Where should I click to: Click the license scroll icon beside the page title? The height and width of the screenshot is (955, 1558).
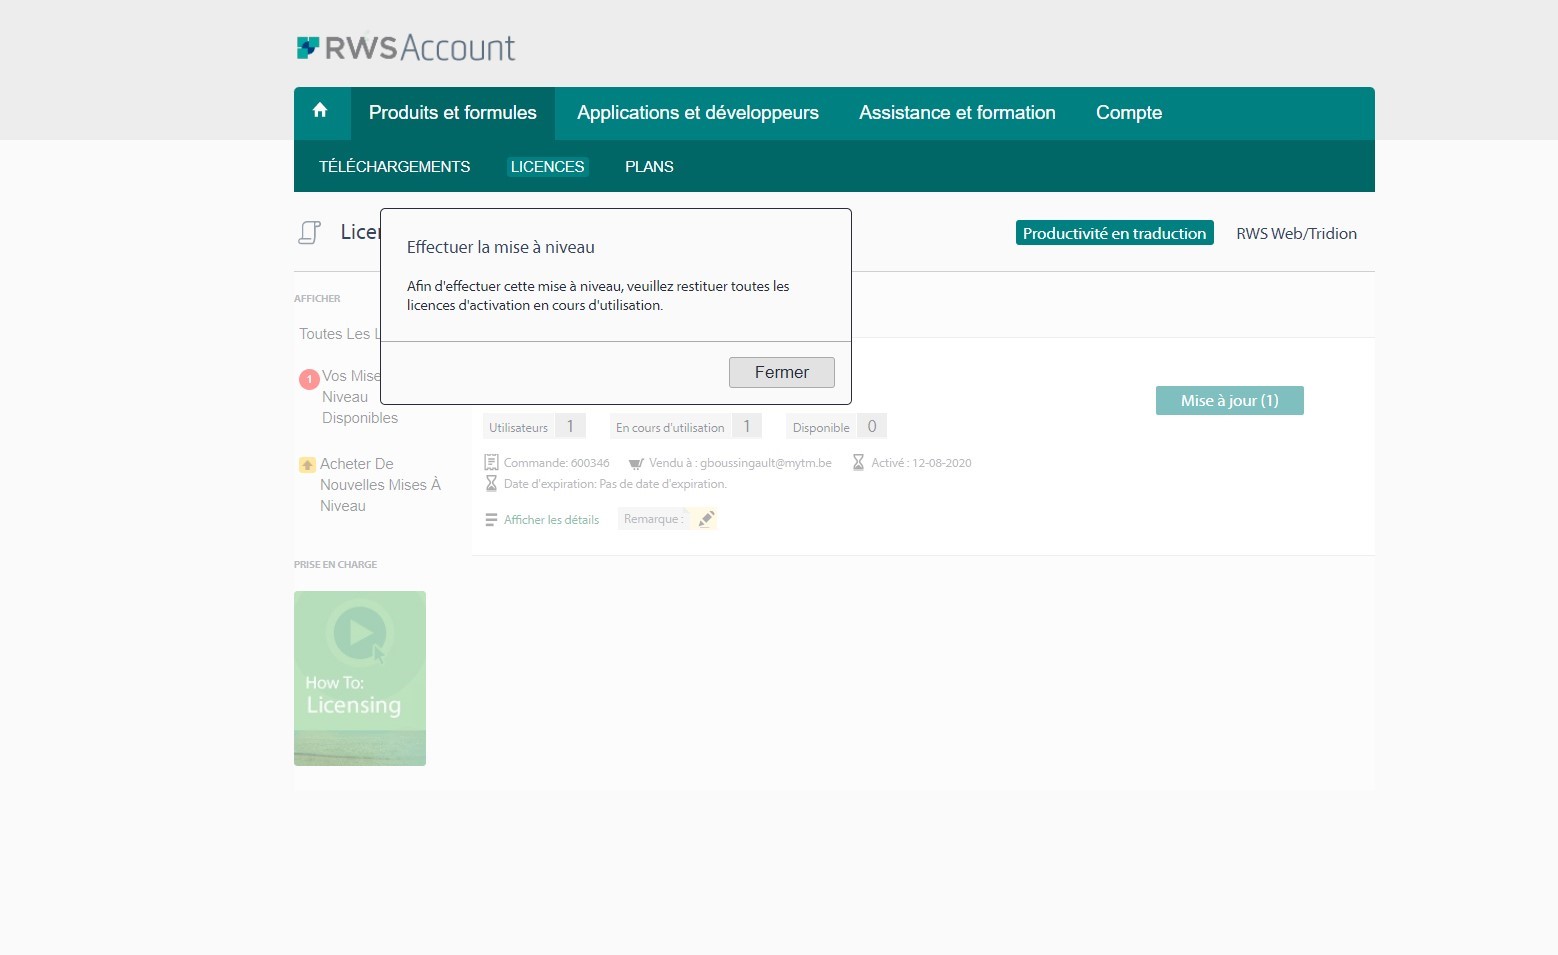click(309, 231)
